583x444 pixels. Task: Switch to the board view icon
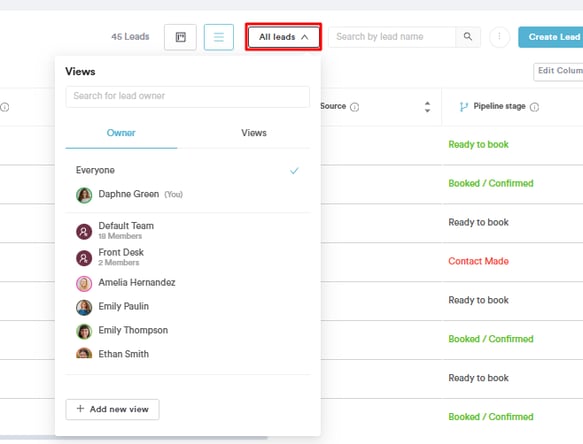(x=180, y=37)
